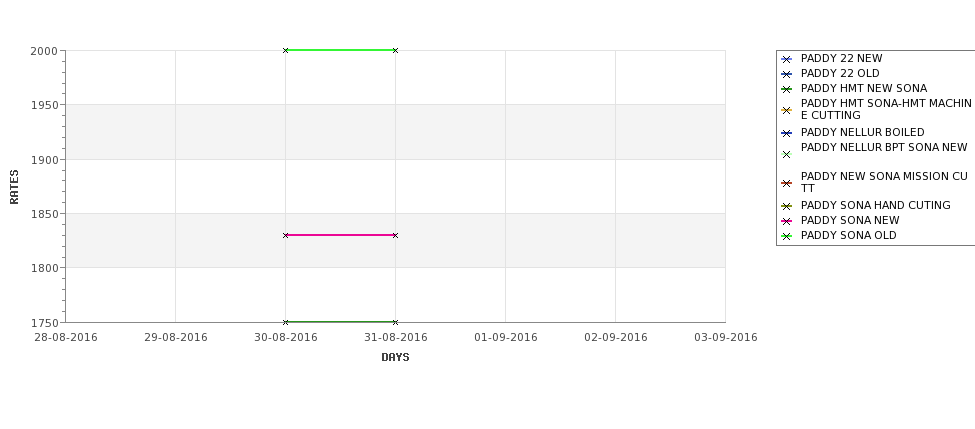Click the RATES axis title
This screenshot has width=975, height=429.
tap(14, 187)
